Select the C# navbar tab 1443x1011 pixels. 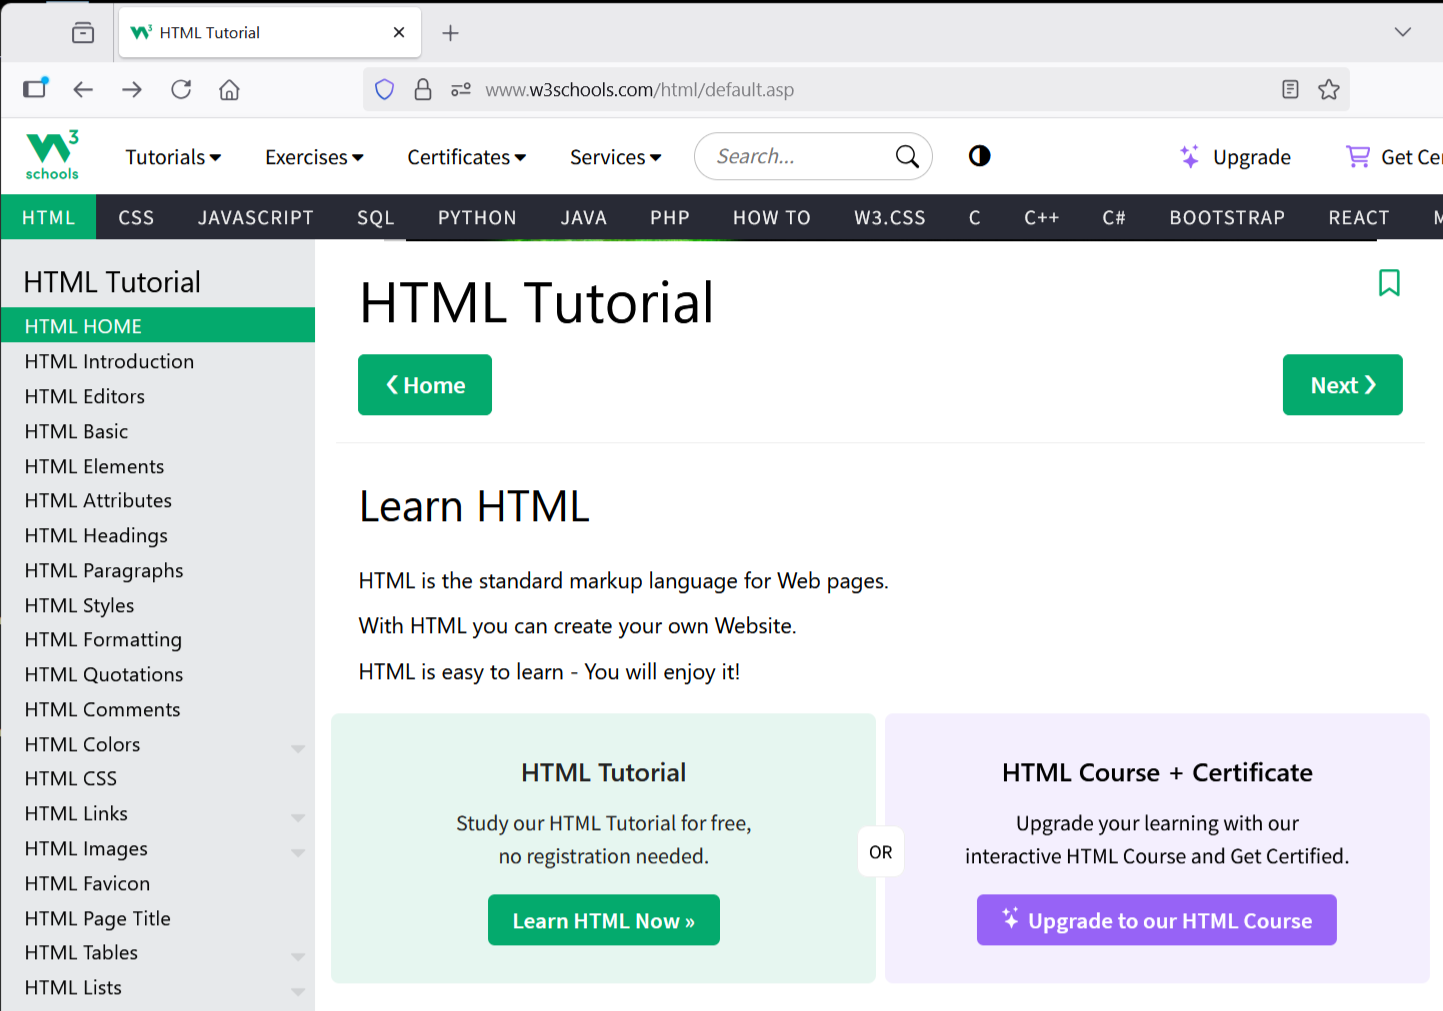[x=1114, y=217]
